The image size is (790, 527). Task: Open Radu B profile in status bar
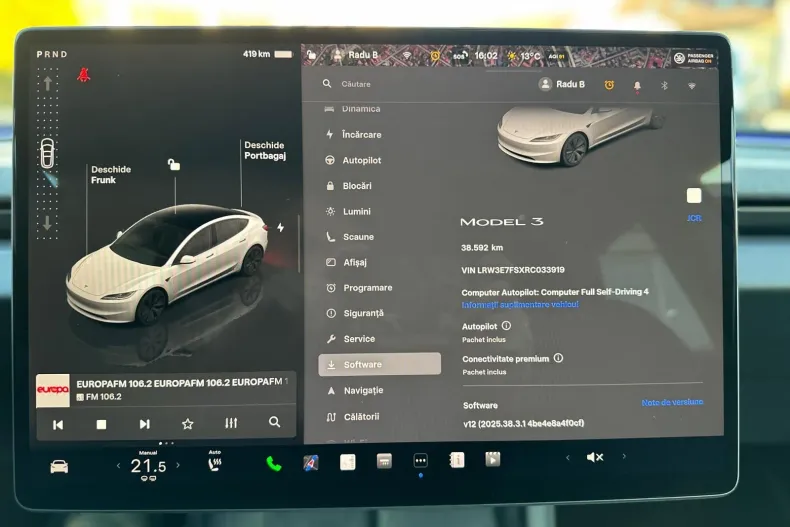coord(356,55)
